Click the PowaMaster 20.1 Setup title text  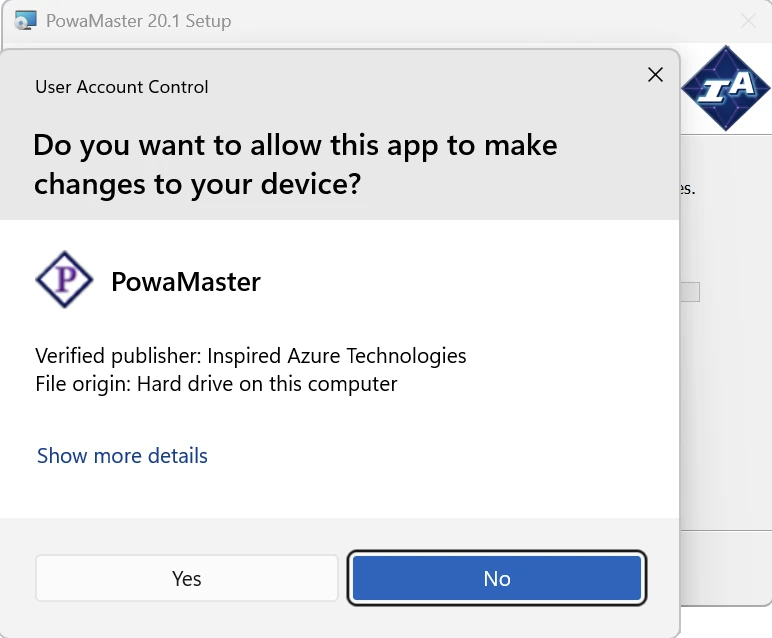[138, 21]
